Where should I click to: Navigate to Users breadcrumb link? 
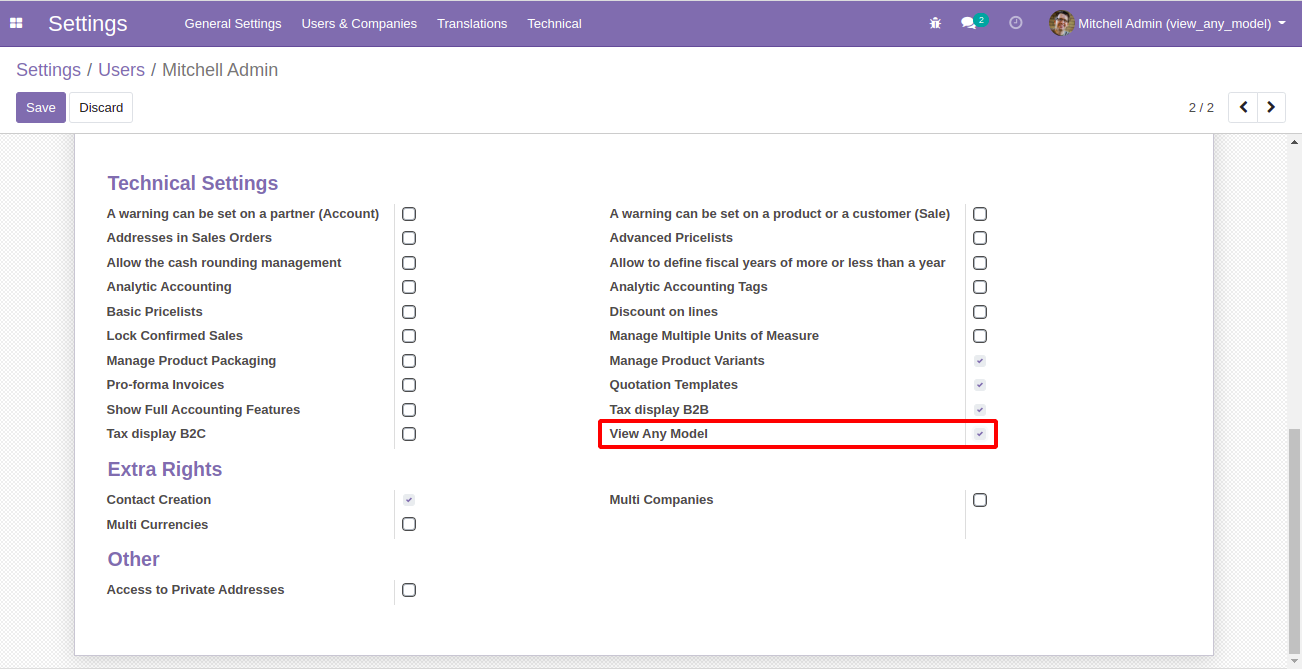click(121, 70)
